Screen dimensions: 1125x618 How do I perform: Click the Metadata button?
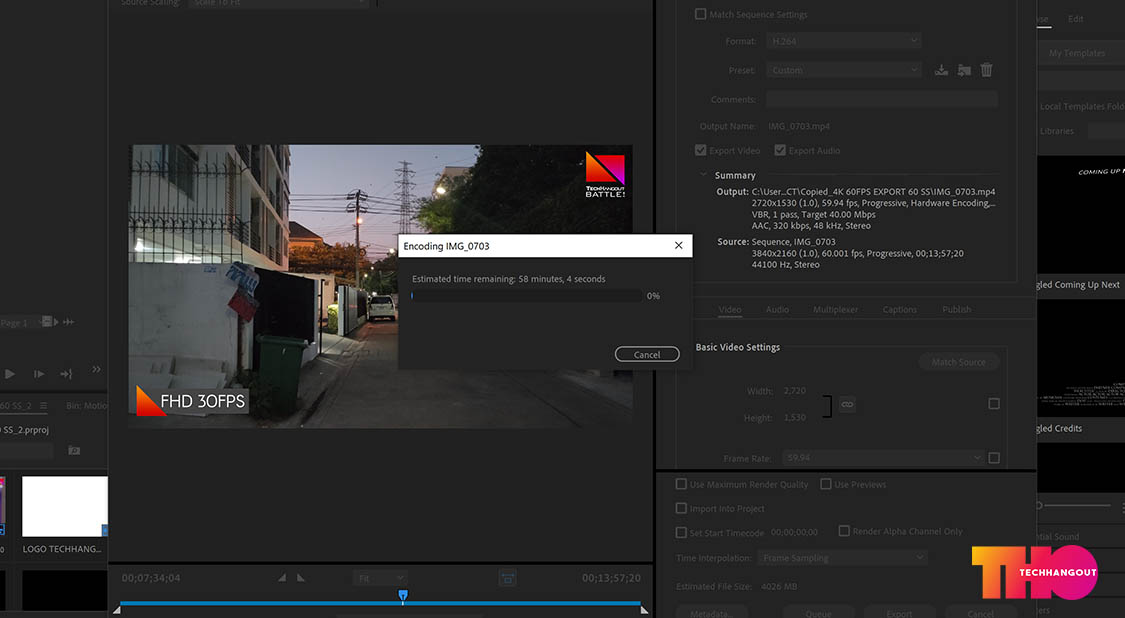pos(711,613)
